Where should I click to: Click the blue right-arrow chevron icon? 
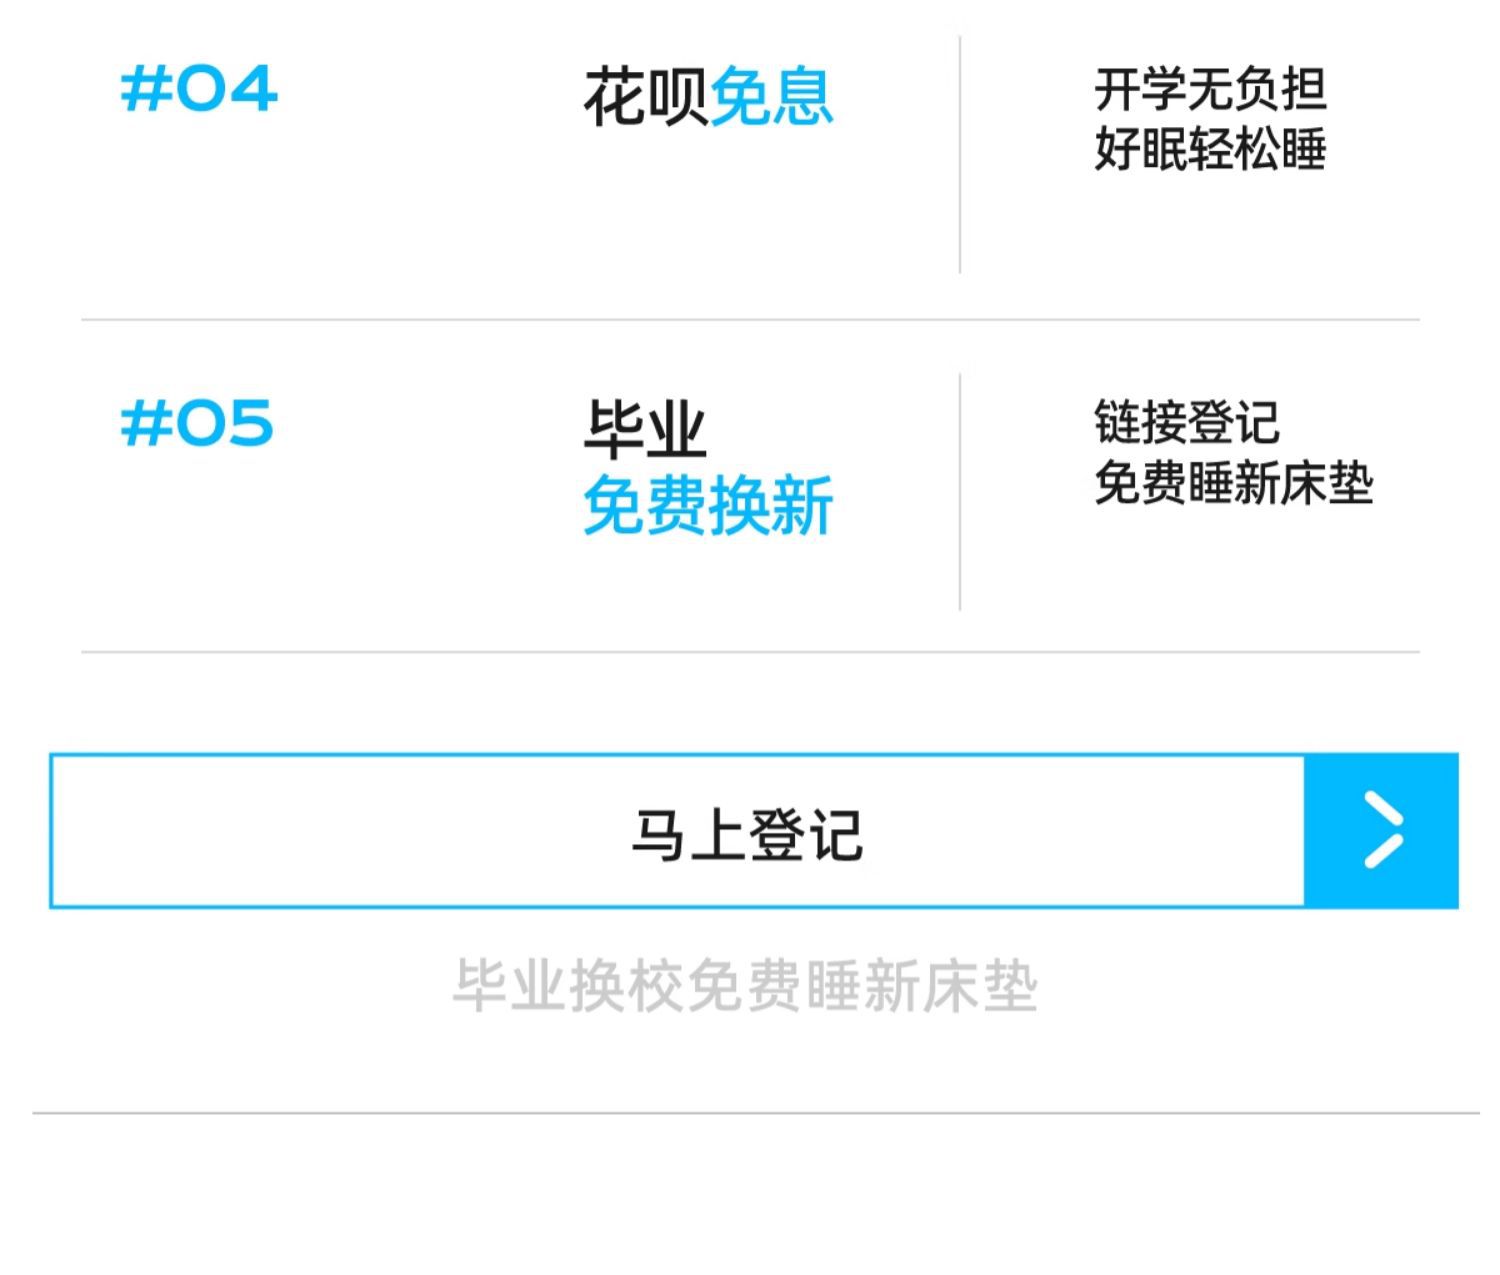pyautogui.click(x=1383, y=831)
